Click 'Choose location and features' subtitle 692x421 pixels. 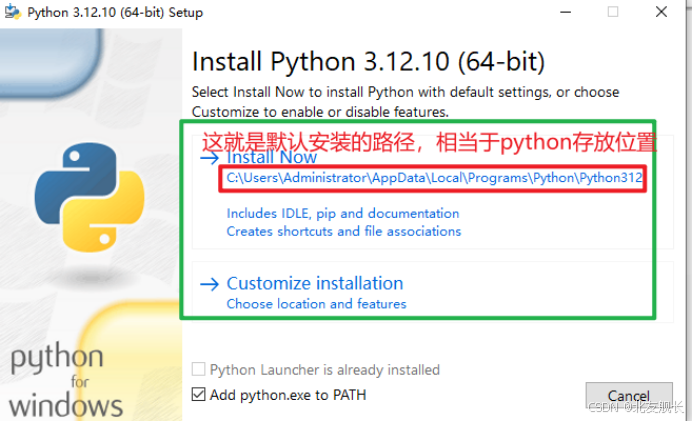click(x=316, y=304)
